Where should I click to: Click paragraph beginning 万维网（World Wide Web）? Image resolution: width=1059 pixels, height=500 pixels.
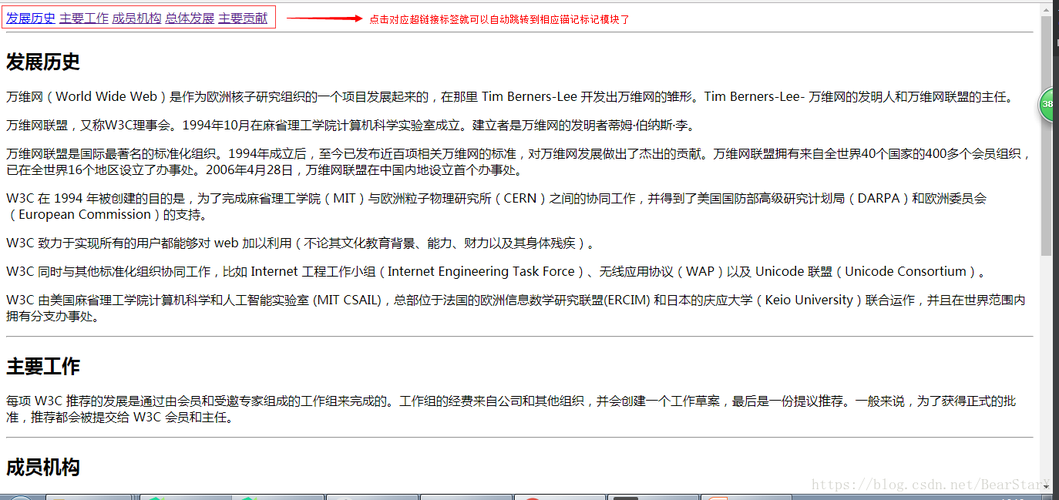pos(510,97)
